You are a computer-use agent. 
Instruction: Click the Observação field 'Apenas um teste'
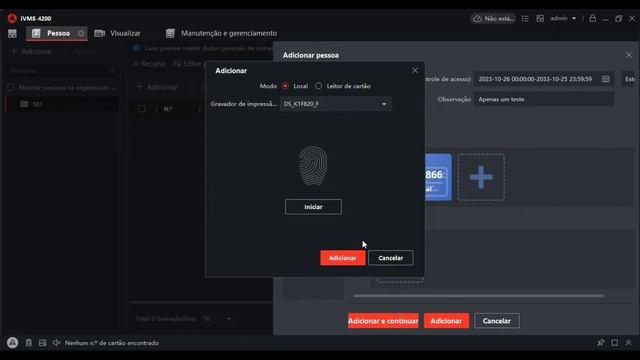click(544, 99)
